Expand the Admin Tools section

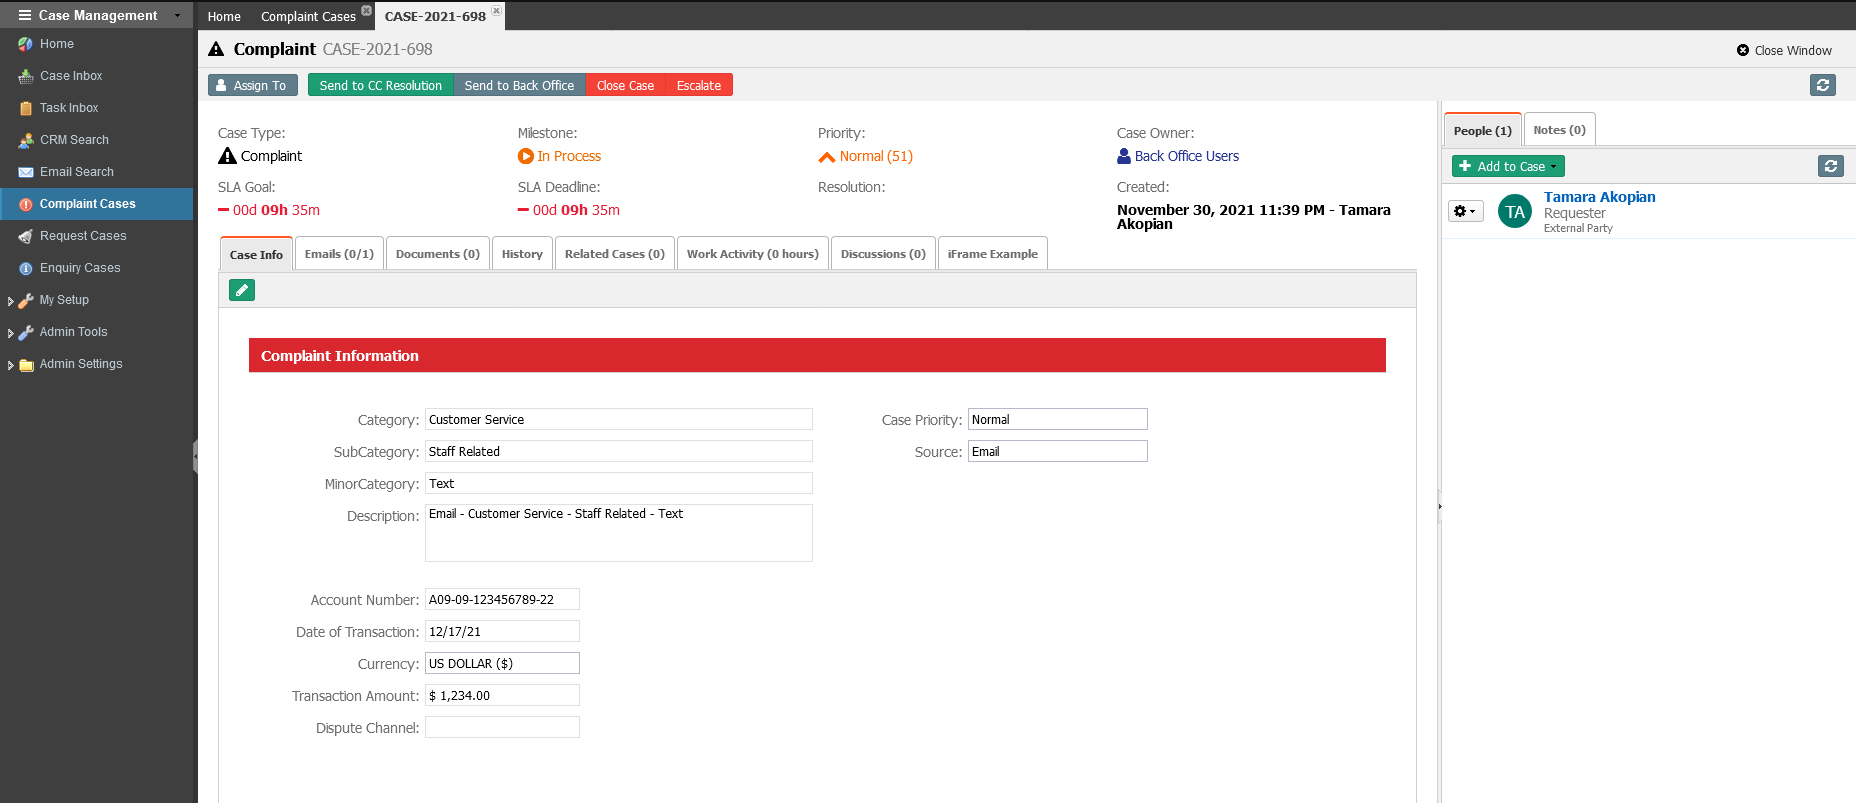11,333
